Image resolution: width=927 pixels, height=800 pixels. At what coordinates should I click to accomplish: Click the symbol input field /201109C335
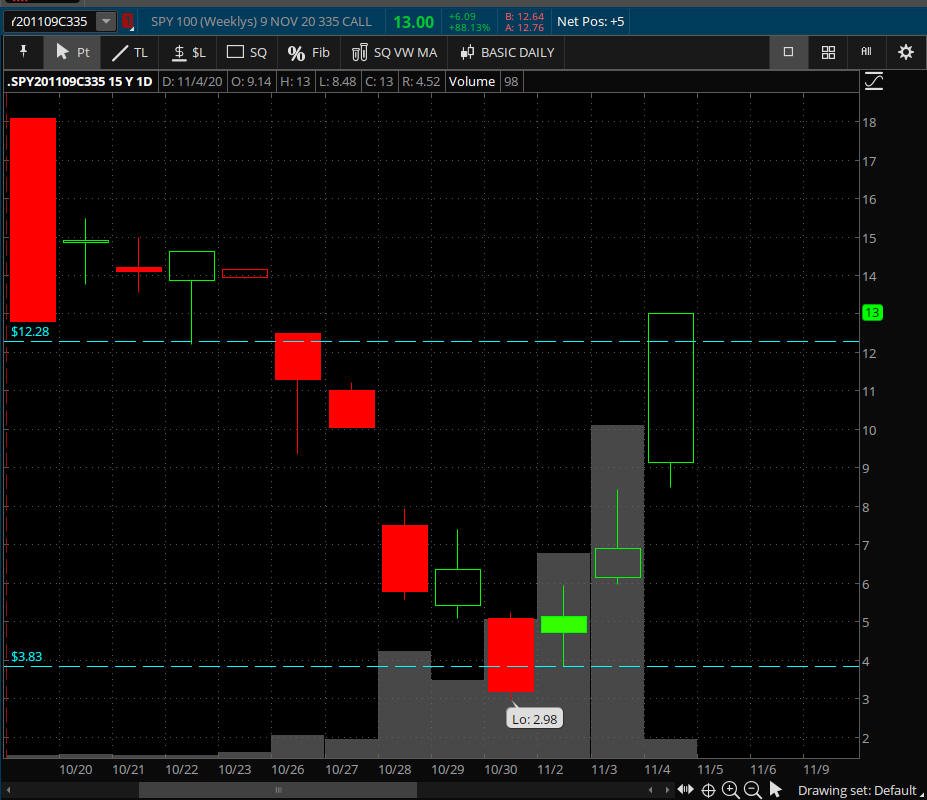48,21
